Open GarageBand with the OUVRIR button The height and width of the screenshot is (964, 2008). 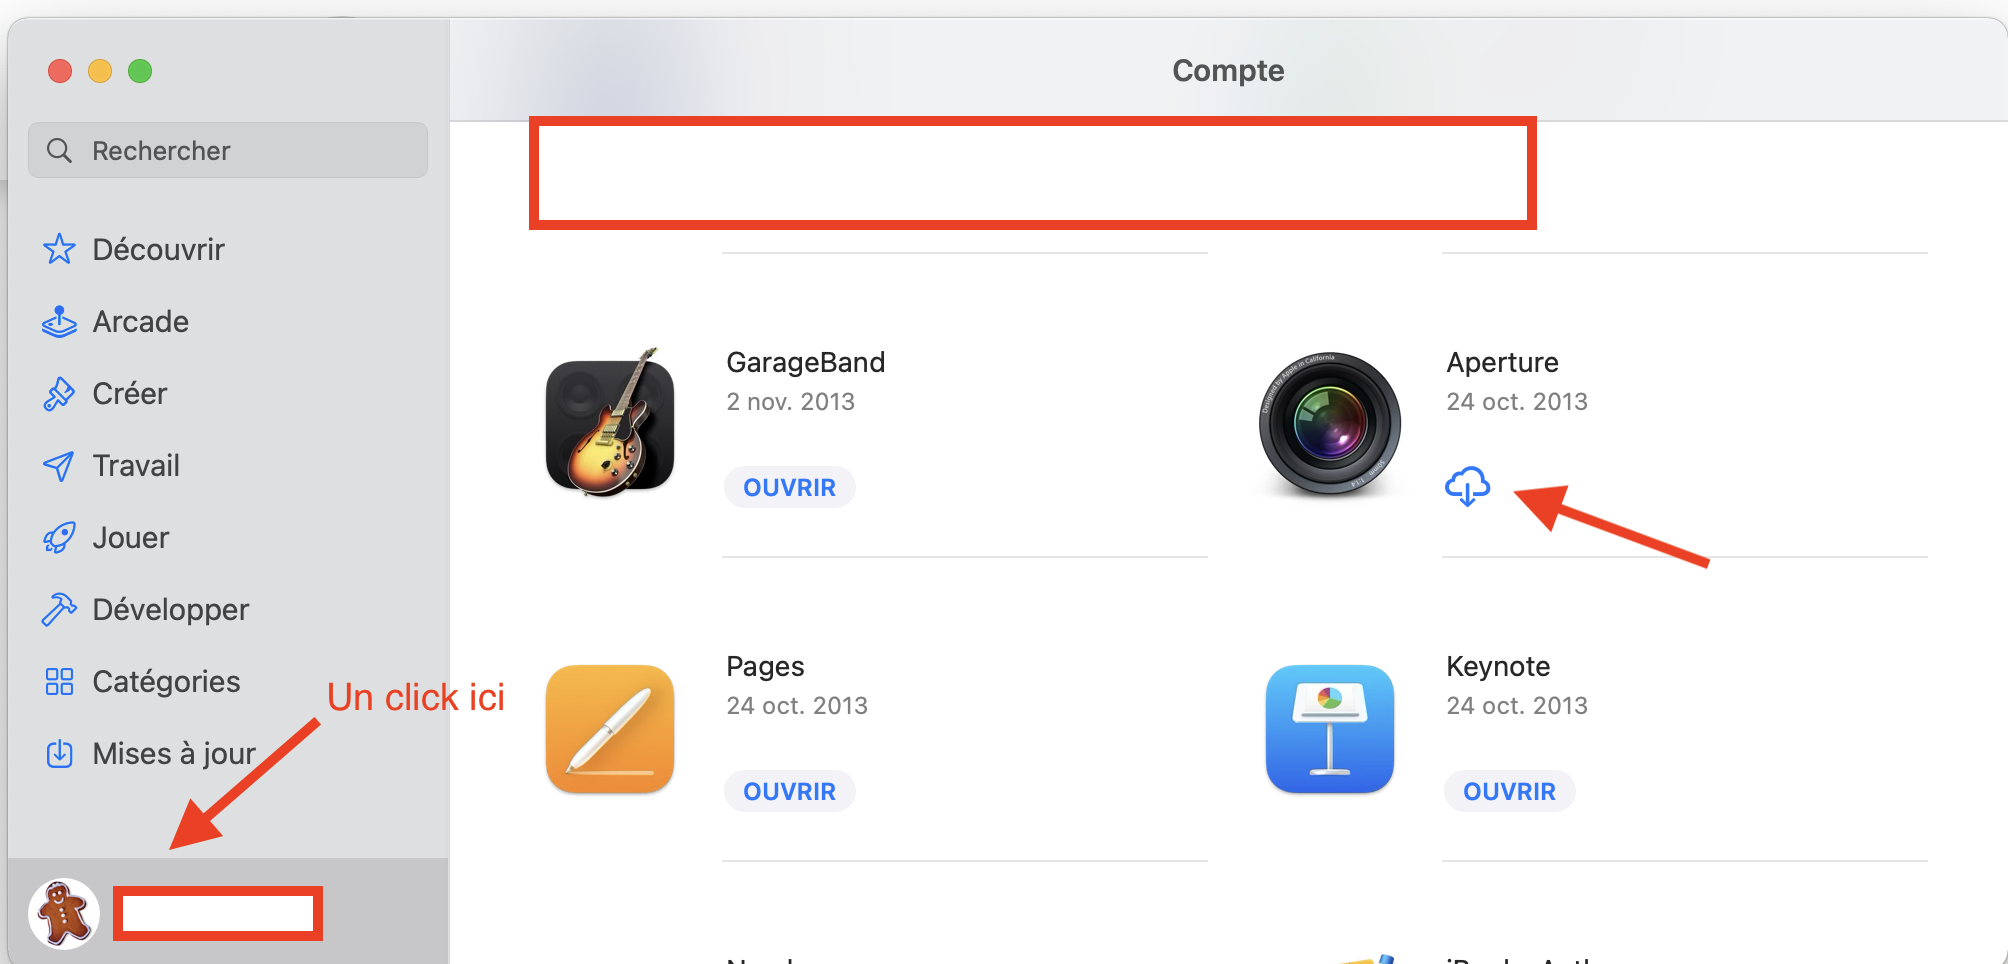click(789, 488)
